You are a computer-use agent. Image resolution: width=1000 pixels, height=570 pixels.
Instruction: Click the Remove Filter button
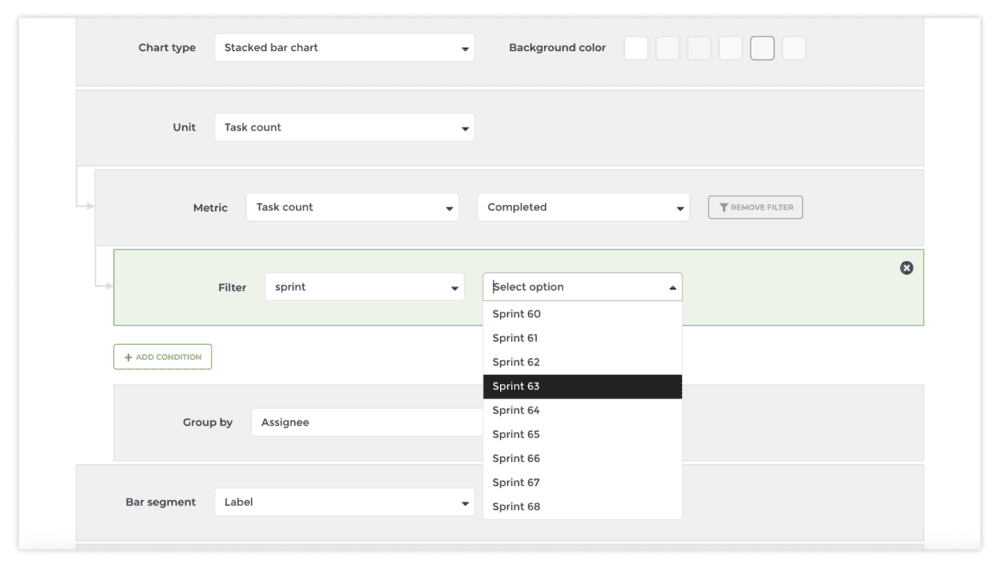pos(755,207)
